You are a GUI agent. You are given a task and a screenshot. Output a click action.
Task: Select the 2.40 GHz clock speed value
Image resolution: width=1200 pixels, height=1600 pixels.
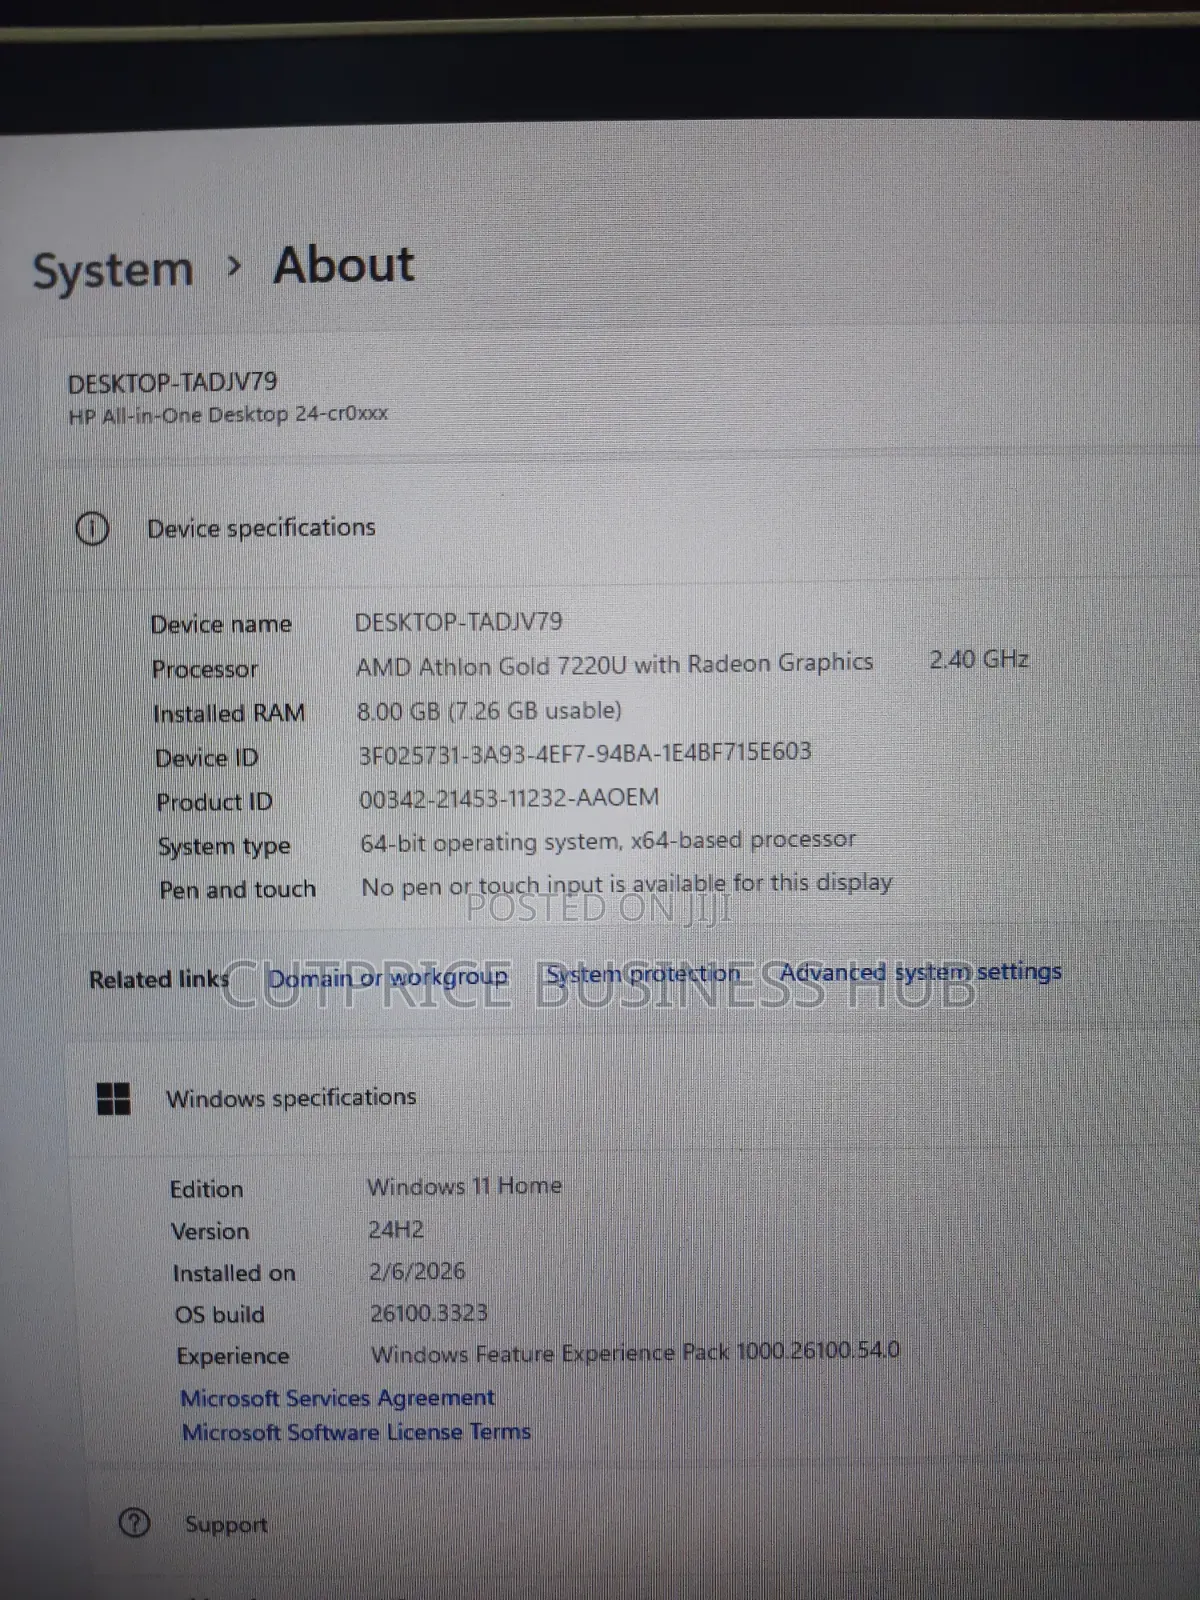[979, 659]
